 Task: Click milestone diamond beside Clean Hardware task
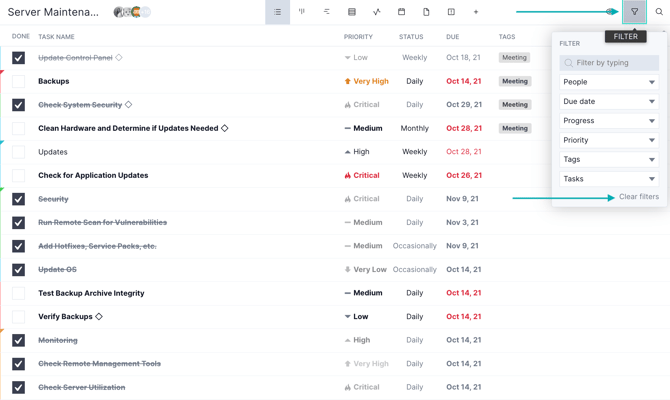pos(224,128)
